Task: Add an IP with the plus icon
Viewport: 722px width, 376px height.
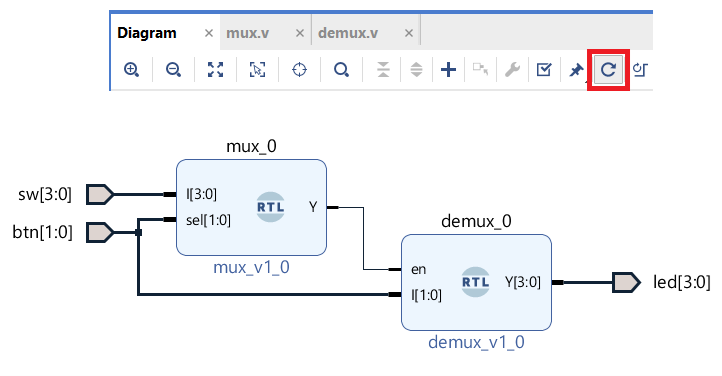Action: click(x=448, y=69)
